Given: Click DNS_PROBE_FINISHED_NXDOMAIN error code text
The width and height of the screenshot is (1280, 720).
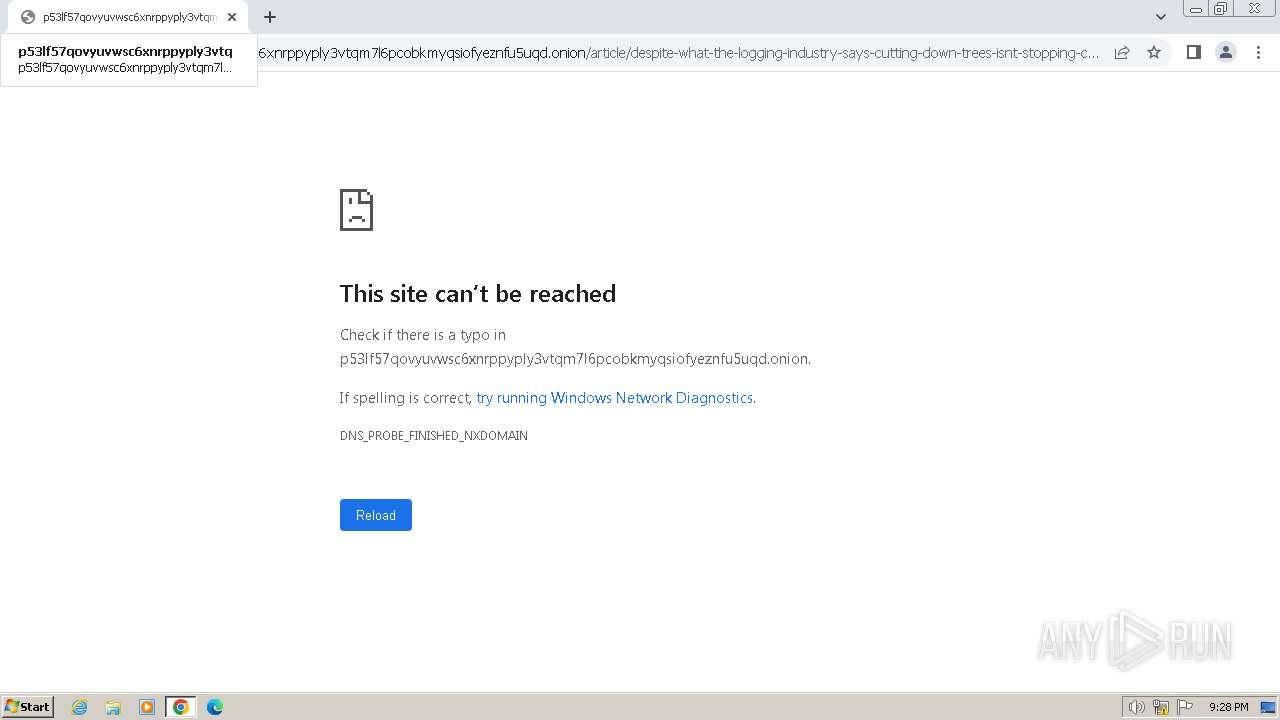Looking at the screenshot, I should (434, 436).
